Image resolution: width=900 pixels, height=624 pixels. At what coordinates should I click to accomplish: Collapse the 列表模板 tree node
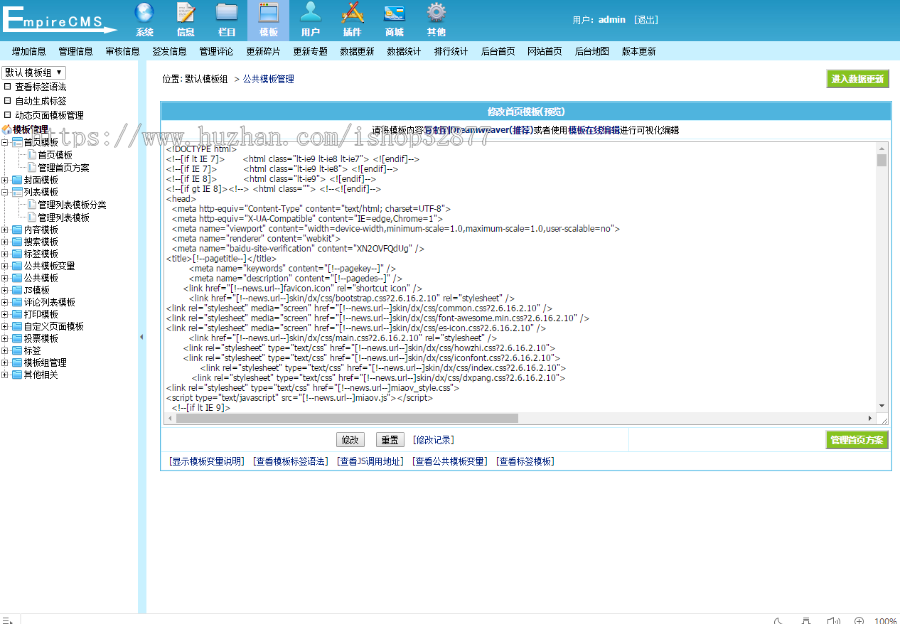click(x=5, y=192)
